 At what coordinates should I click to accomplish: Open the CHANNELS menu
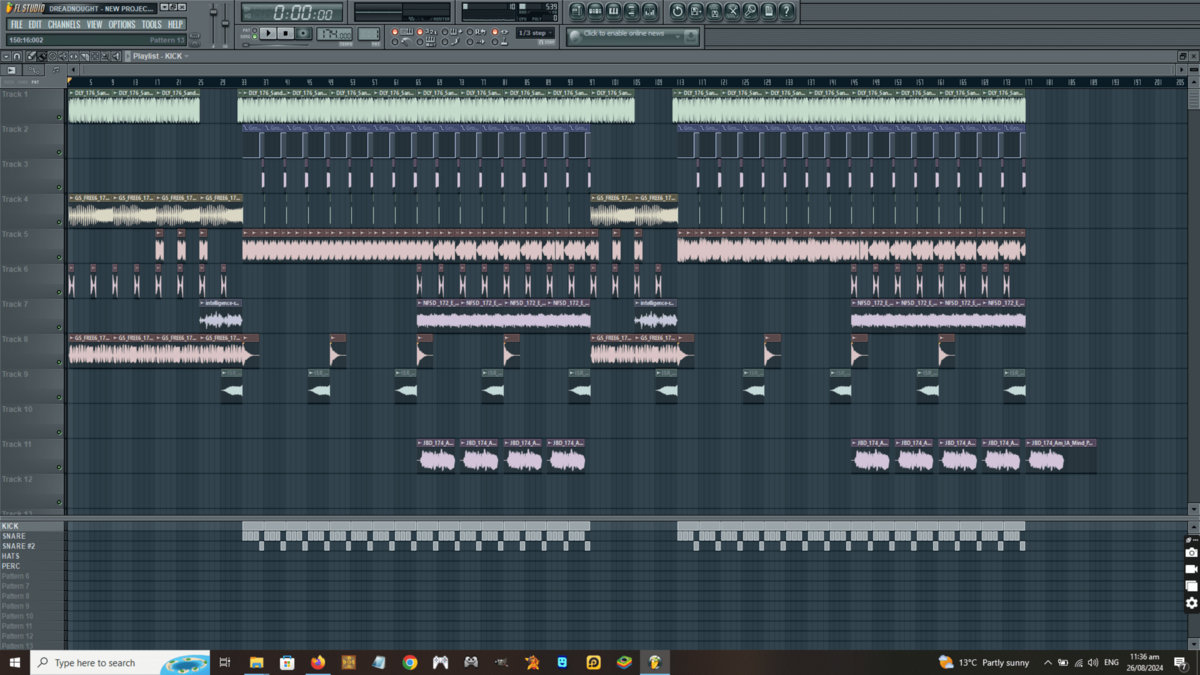pos(64,24)
